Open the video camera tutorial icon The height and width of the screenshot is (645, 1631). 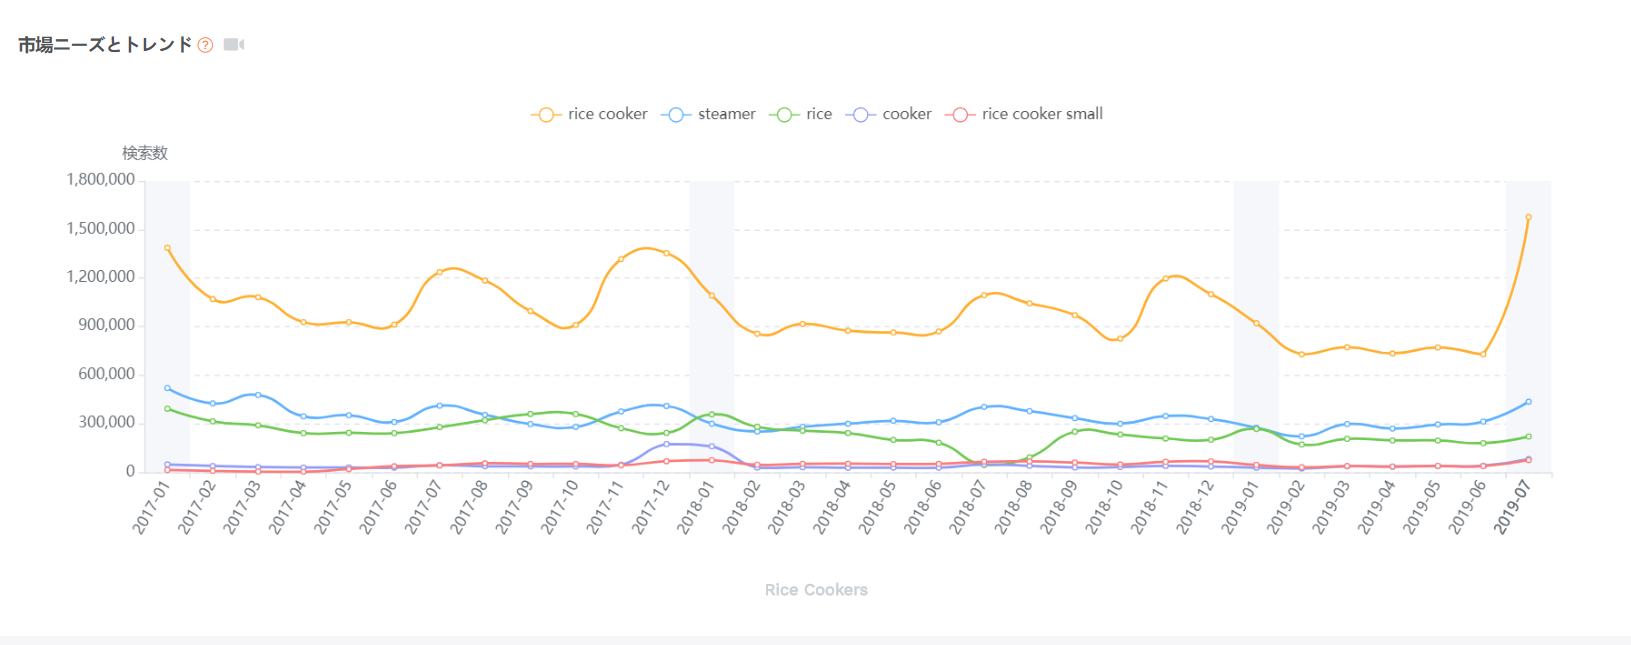[234, 45]
